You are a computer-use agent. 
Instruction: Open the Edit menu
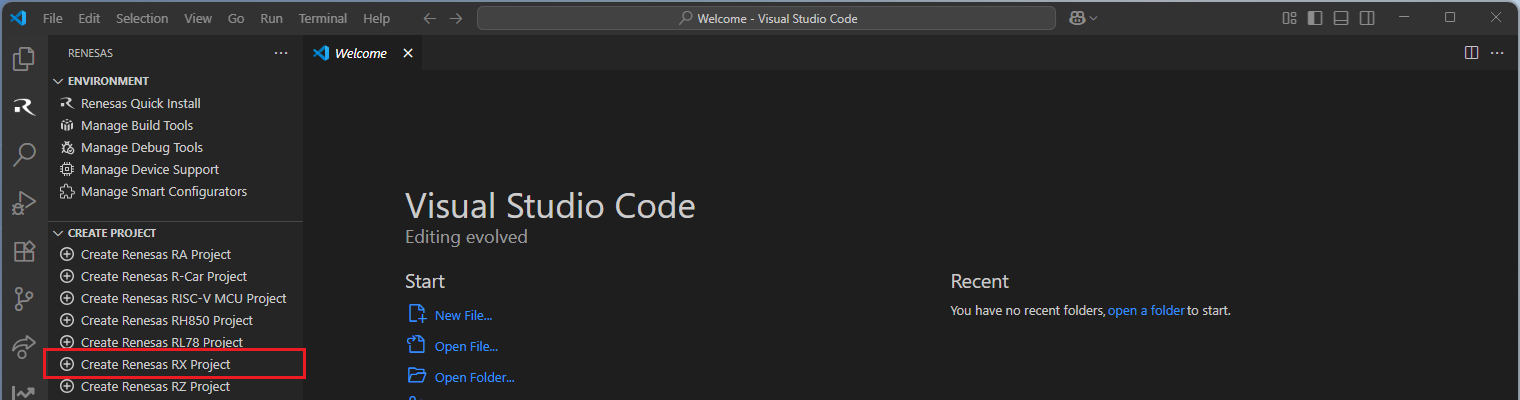click(89, 18)
